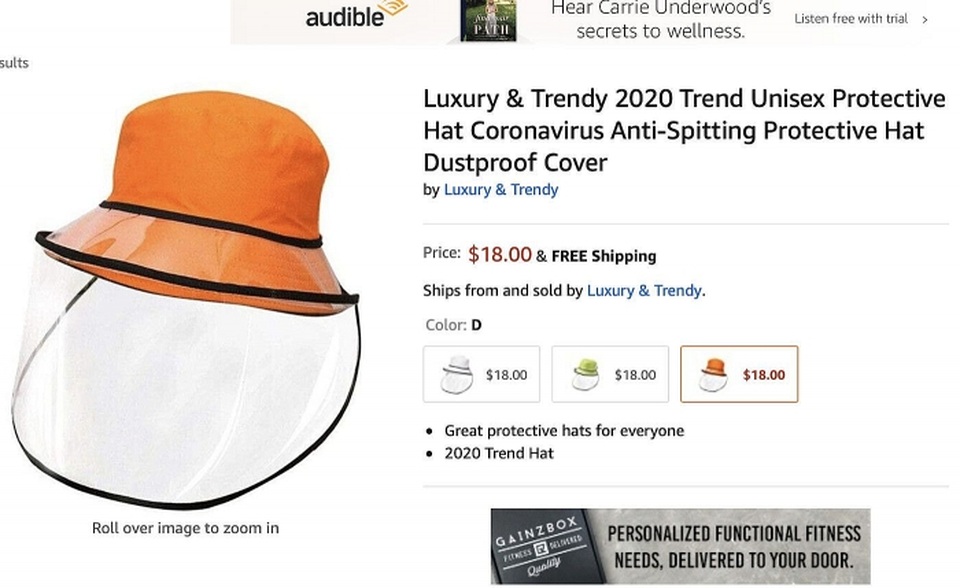Open Luxury & Trendy brand link under title
The image size is (960, 588).
(501, 190)
